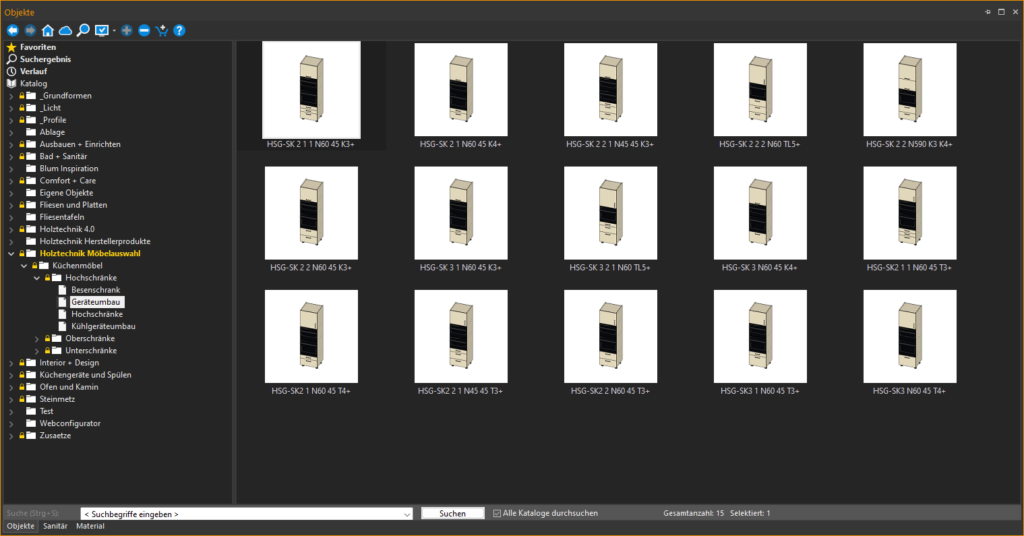
Task: Toggle 'Alle Kataloge durchsuchen' checkbox
Action: (497, 513)
